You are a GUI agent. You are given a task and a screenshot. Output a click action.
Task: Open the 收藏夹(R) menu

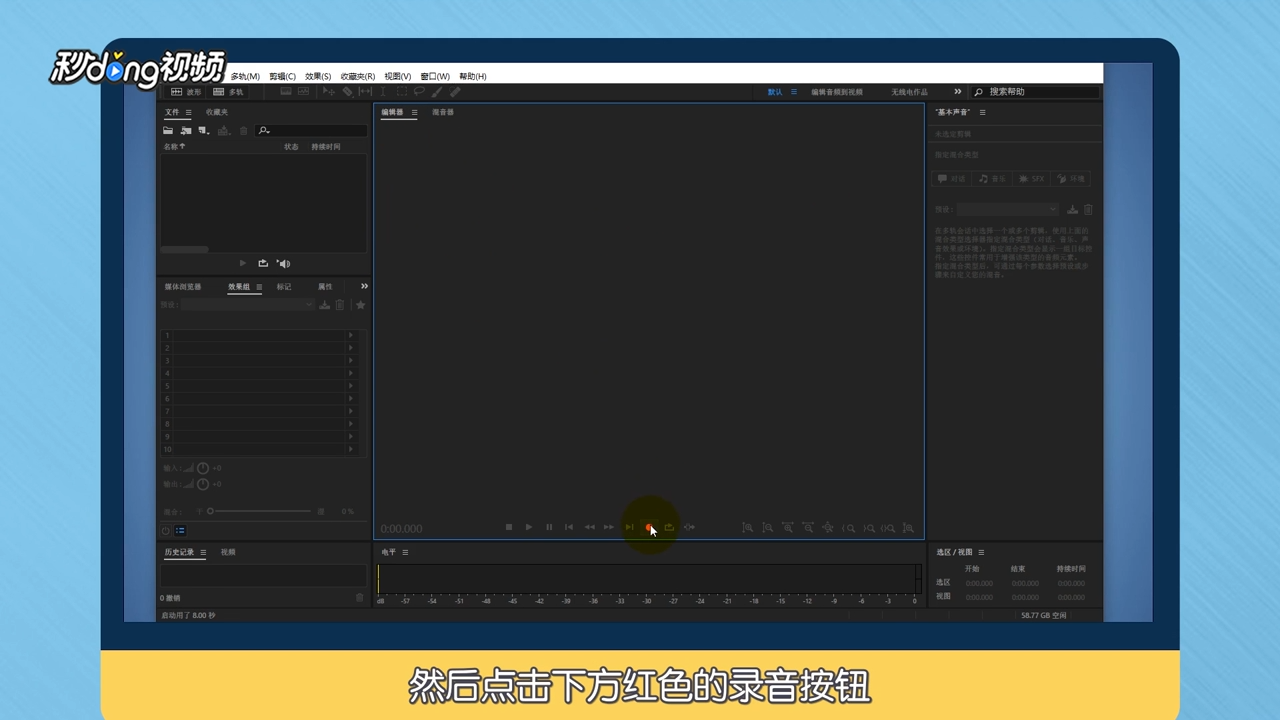(x=357, y=76)
